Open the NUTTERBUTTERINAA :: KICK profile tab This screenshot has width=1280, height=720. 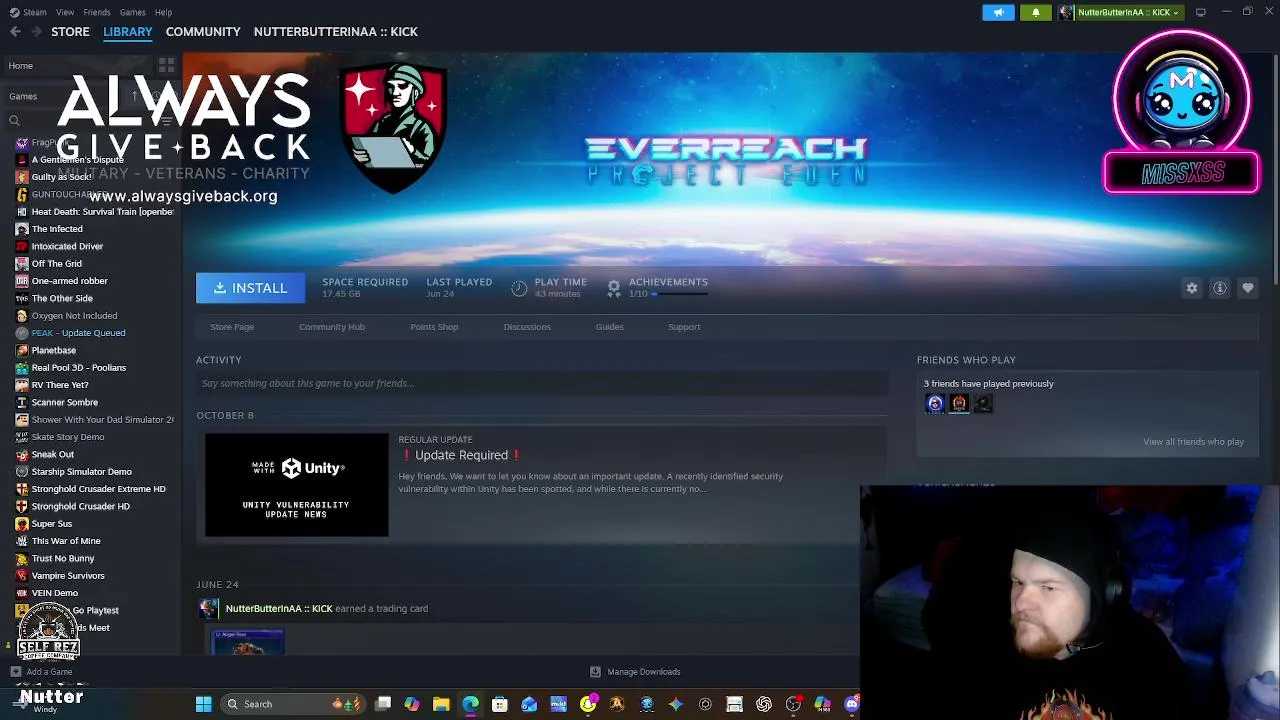[x=336, y=32]
